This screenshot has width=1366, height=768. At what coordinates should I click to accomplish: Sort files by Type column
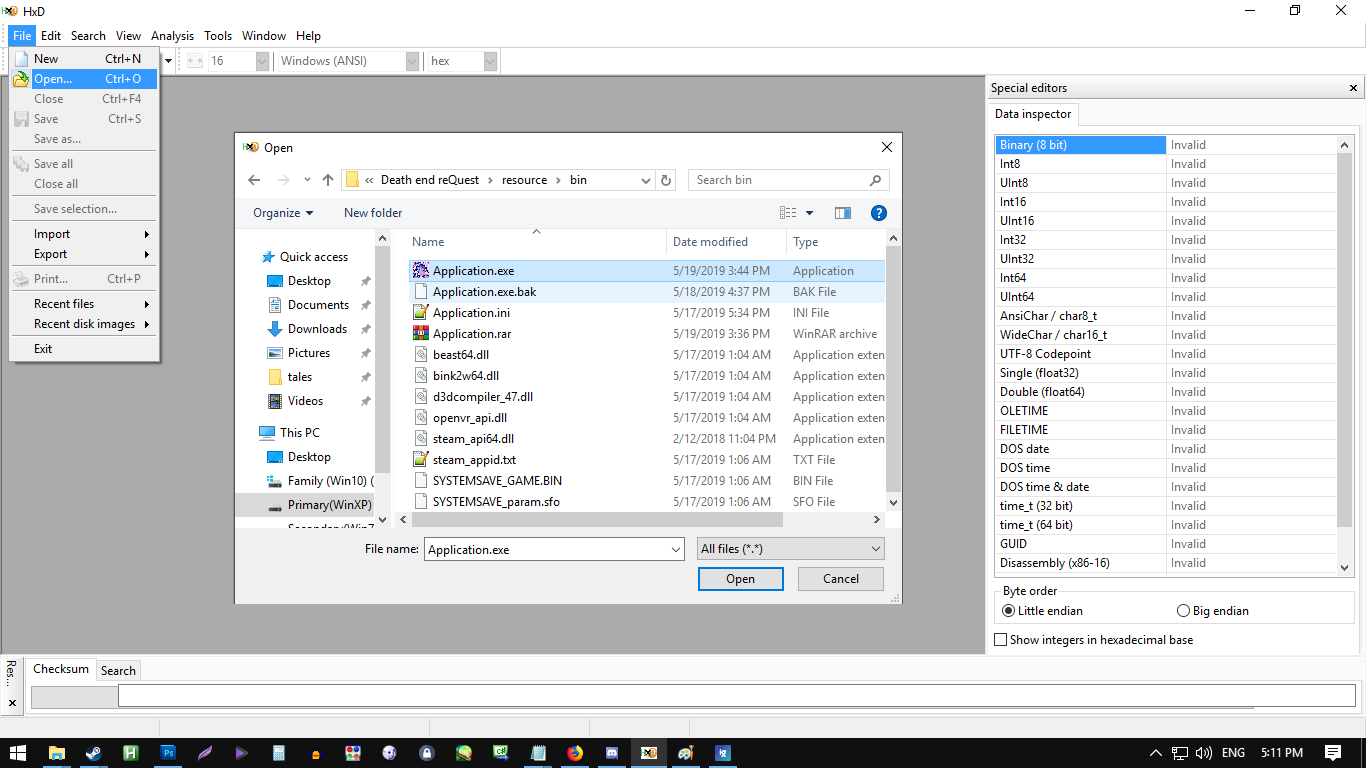pos(836,242)
